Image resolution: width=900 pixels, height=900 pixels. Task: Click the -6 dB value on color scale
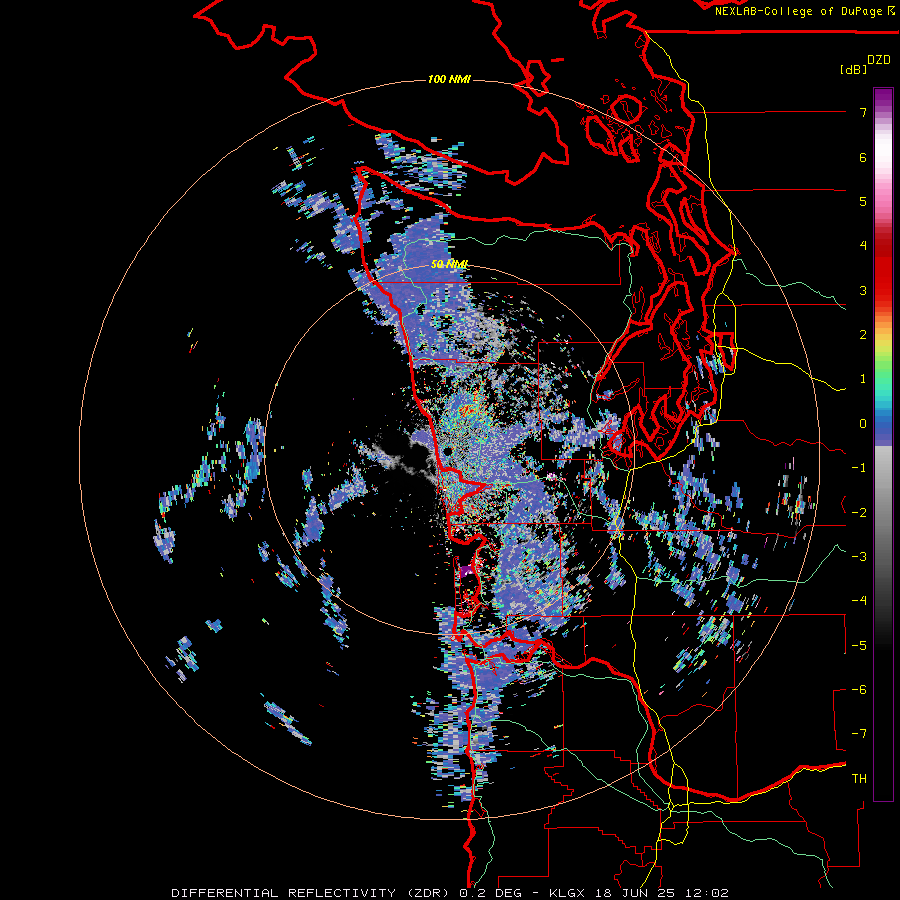tap(859, 690)
